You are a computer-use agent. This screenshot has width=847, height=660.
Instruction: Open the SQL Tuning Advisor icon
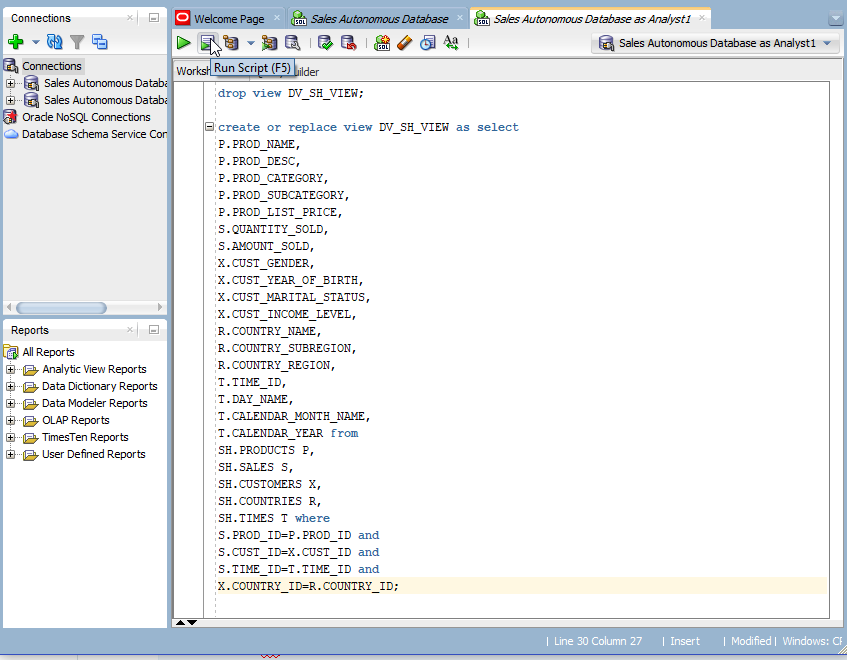point(292,43)
